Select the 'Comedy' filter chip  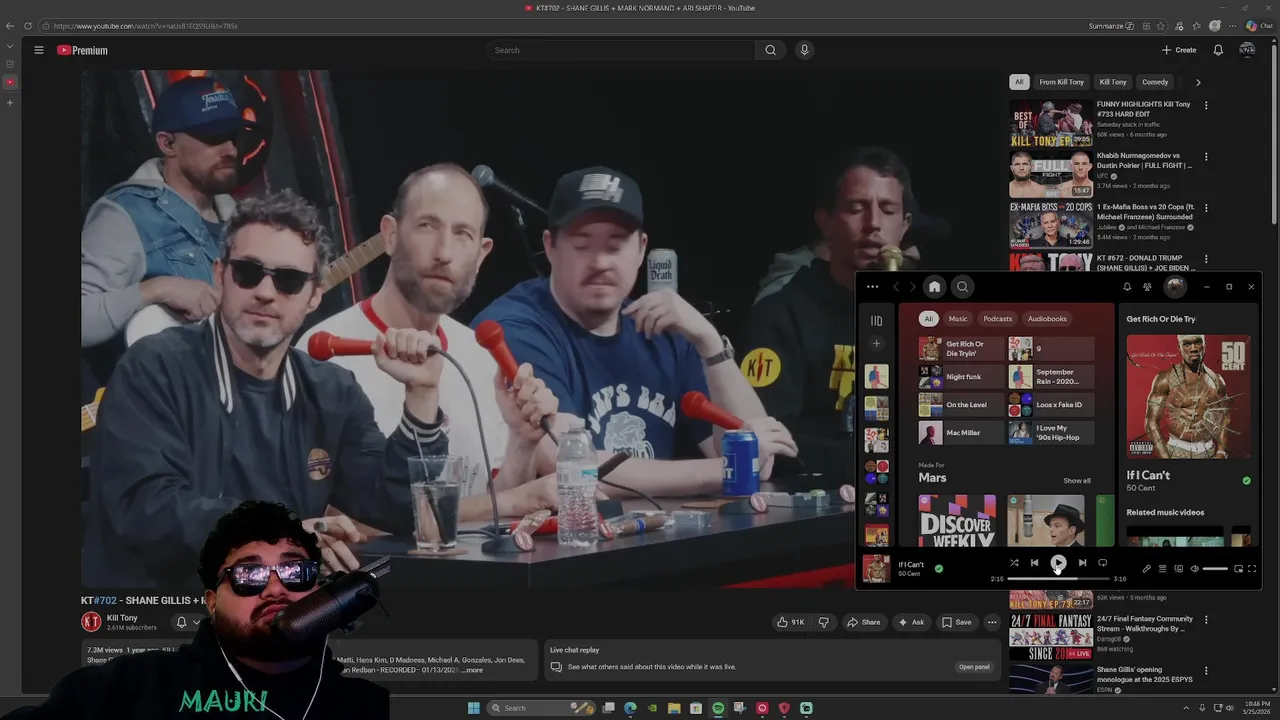(1155, 82)
